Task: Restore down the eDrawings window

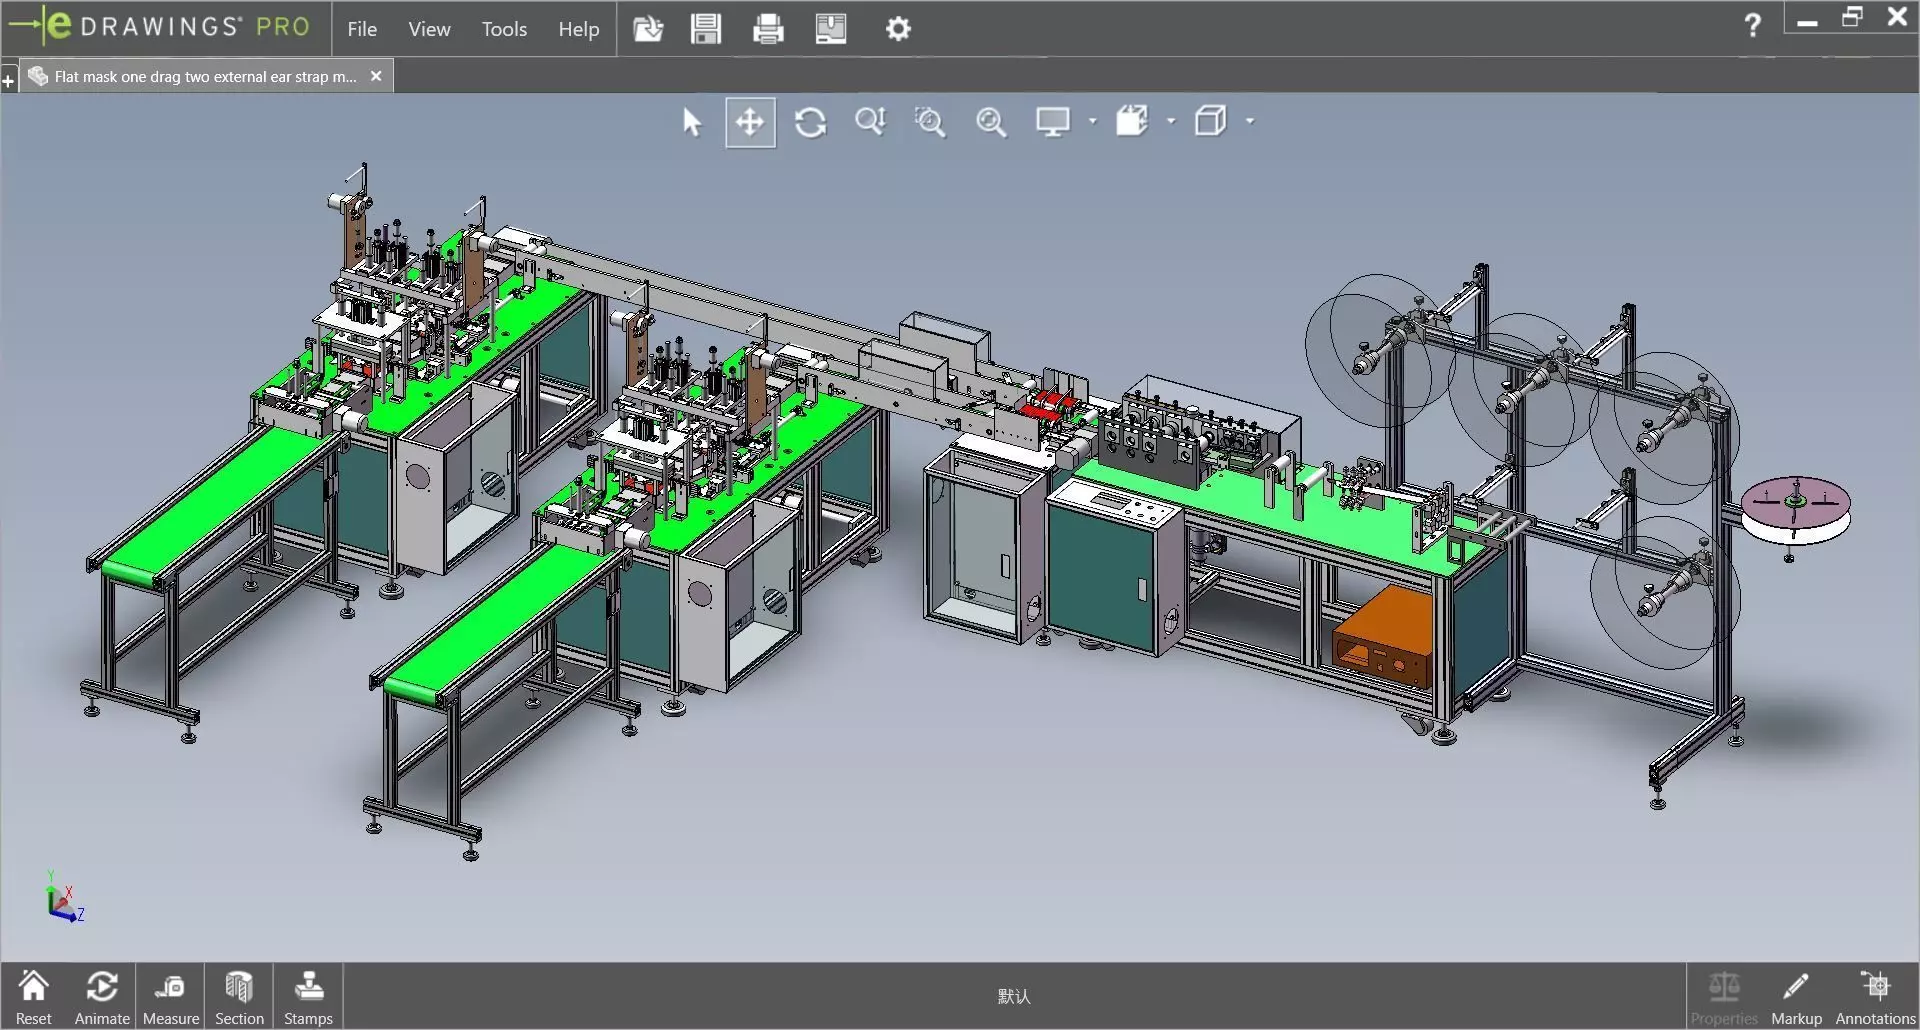Action: 1852,18
